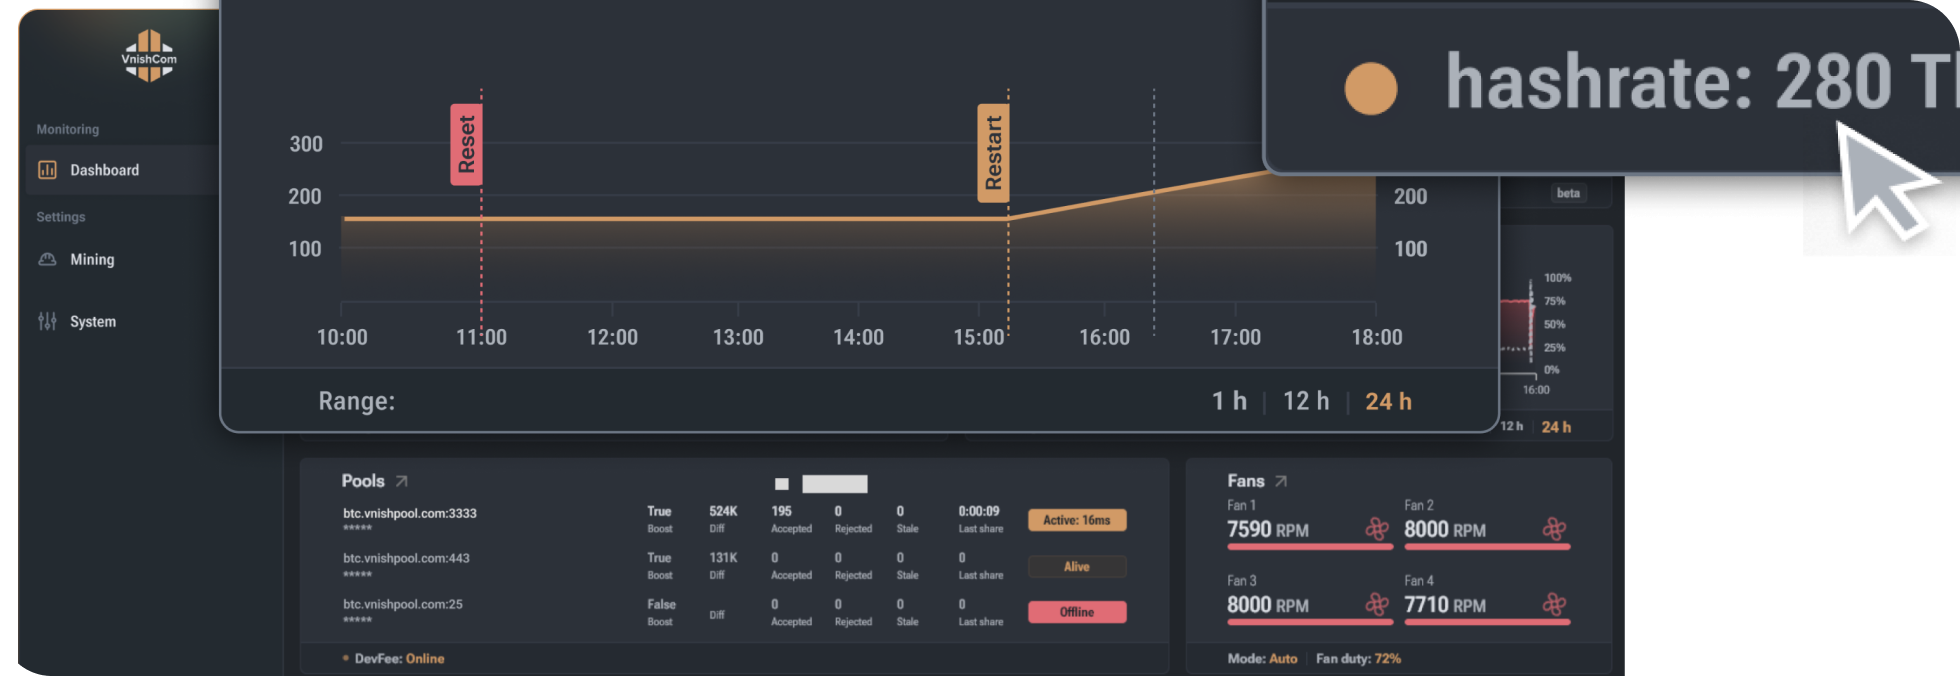Click the Reset marker on the chart

(466, 144)
